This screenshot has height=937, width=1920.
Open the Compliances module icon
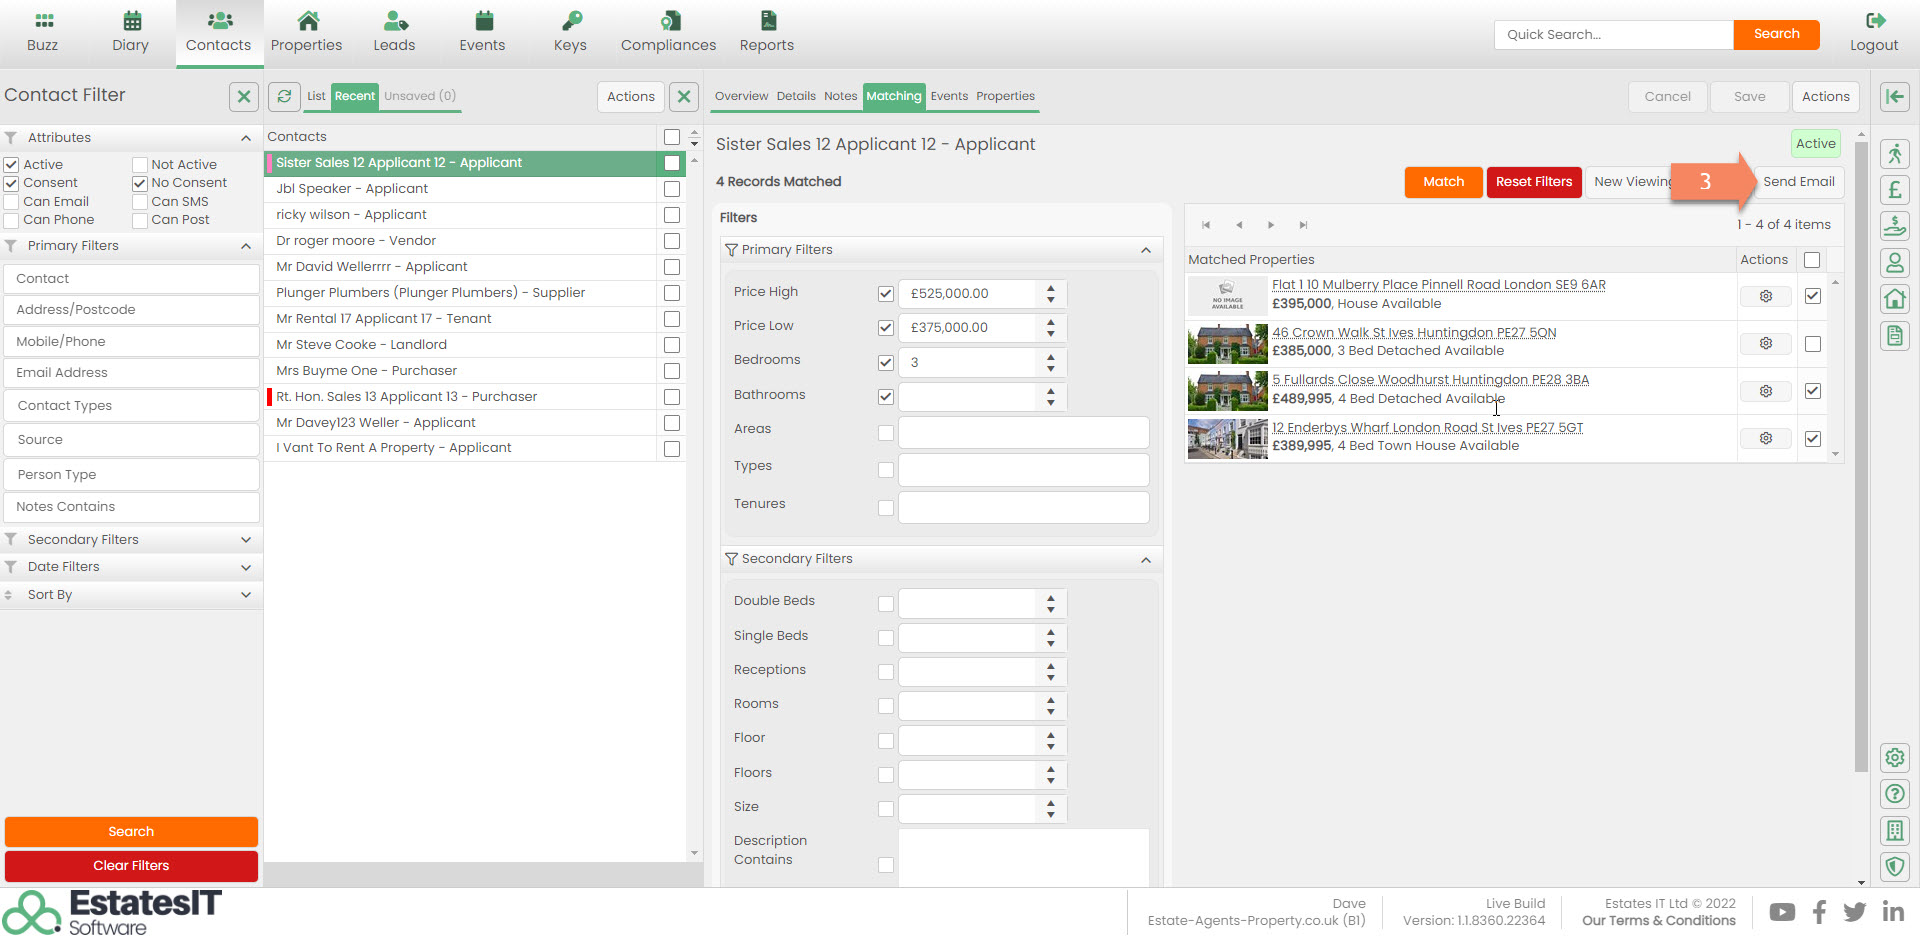pyautogui.click(x=668, y=22)
